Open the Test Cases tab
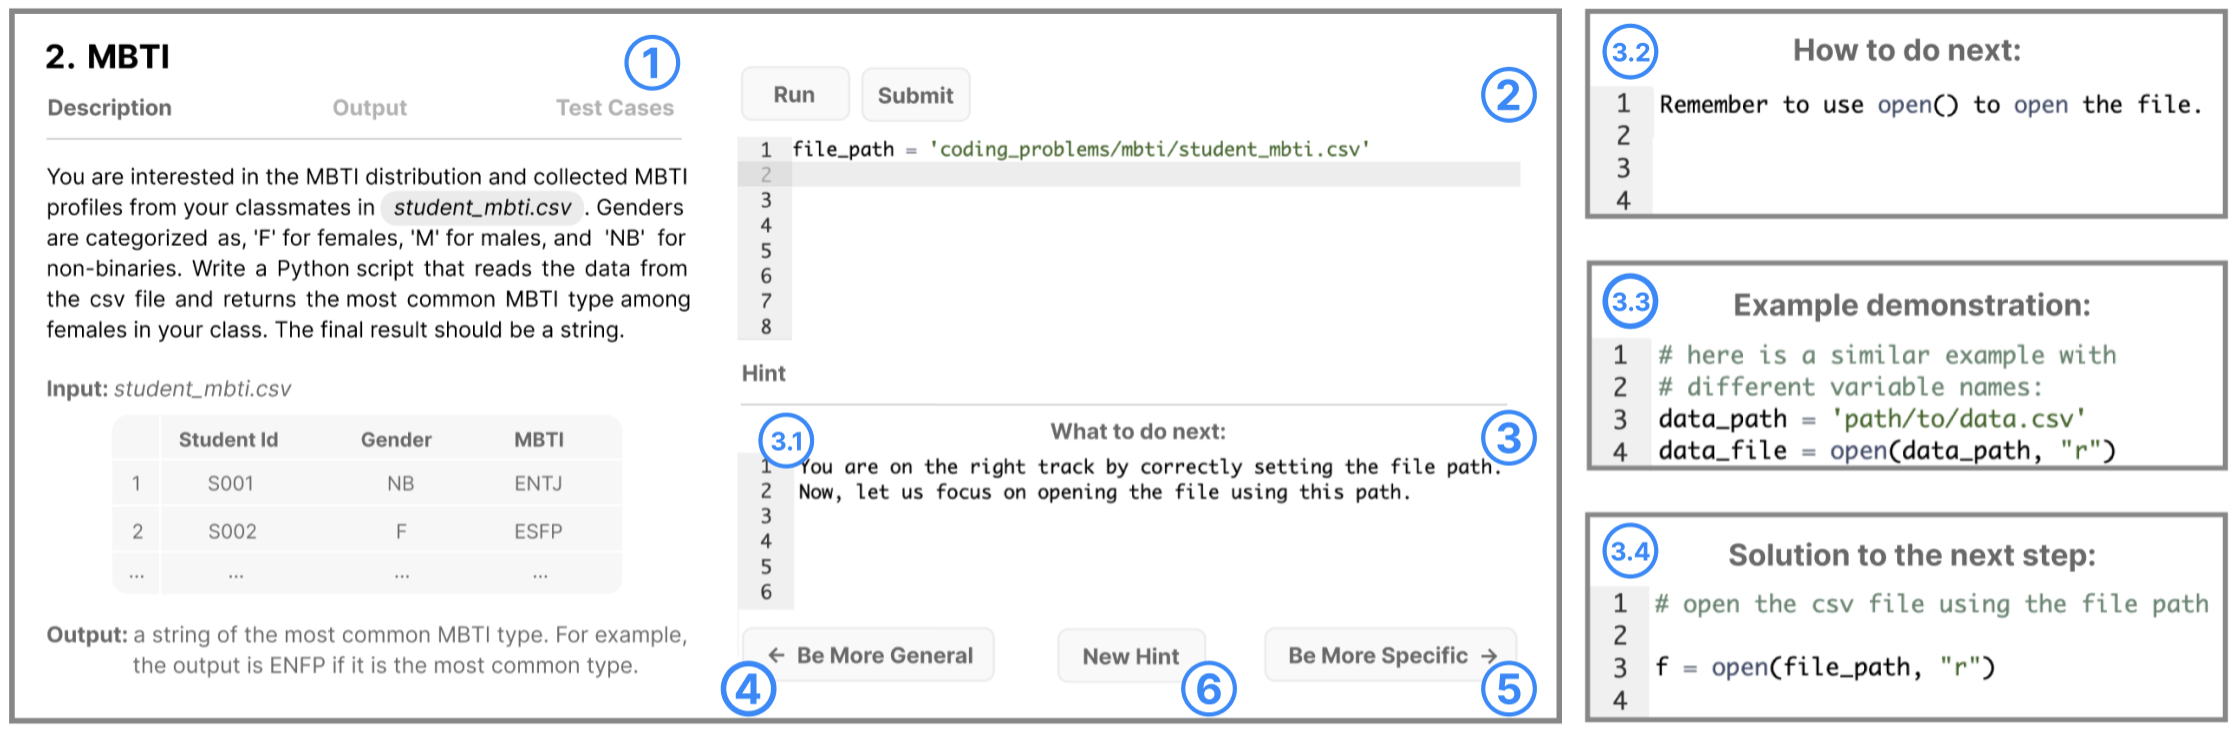The width and height of the screenshot is (2240, 740). point(615,108)
